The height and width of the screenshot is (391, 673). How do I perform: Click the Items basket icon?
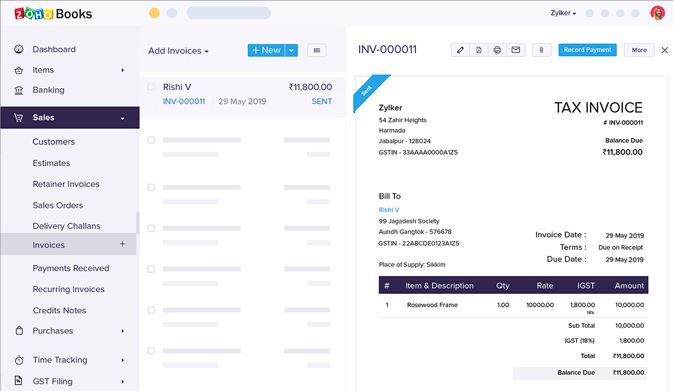(18, 70)
